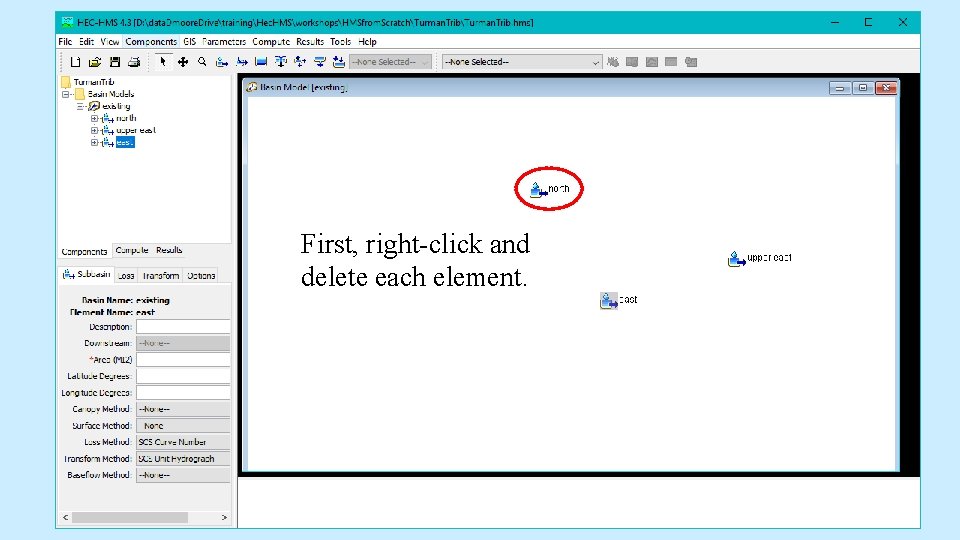
Task: Select the Diversion creation tool
Action: point(300,62)
